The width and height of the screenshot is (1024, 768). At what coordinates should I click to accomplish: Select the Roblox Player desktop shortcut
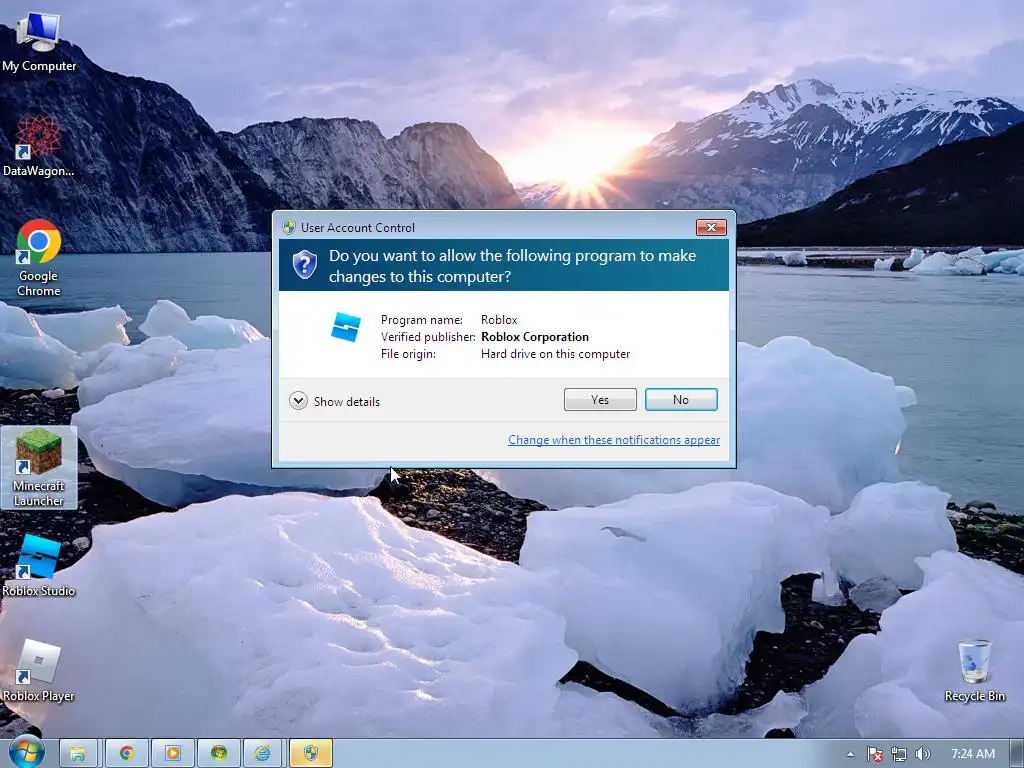[39, 671]
